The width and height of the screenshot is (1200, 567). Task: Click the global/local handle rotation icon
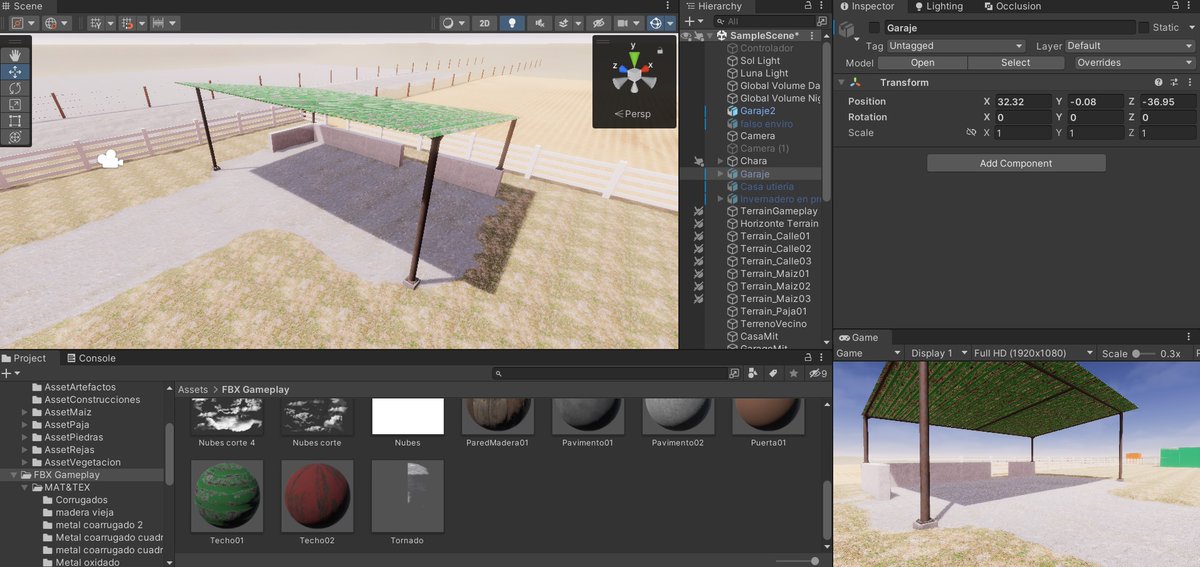pyautogui.click(x=51, y=23)
